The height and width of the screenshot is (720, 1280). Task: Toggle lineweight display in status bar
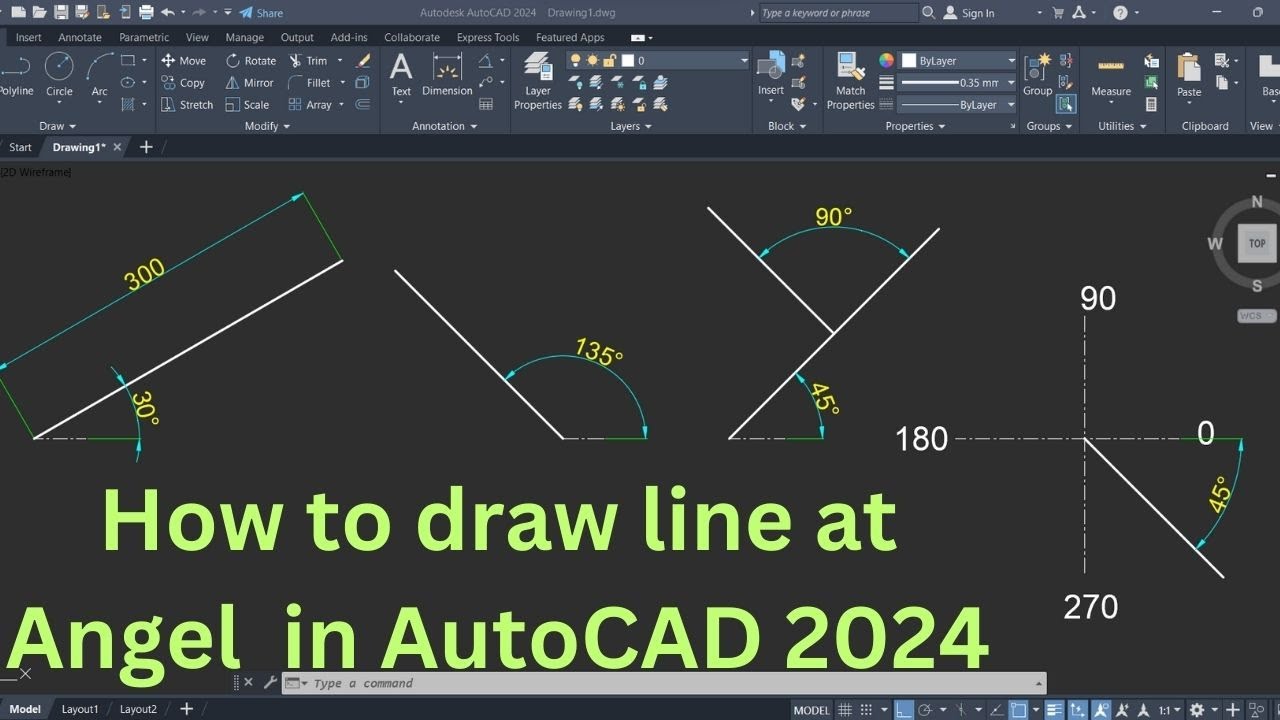[x=1053, y=710]
